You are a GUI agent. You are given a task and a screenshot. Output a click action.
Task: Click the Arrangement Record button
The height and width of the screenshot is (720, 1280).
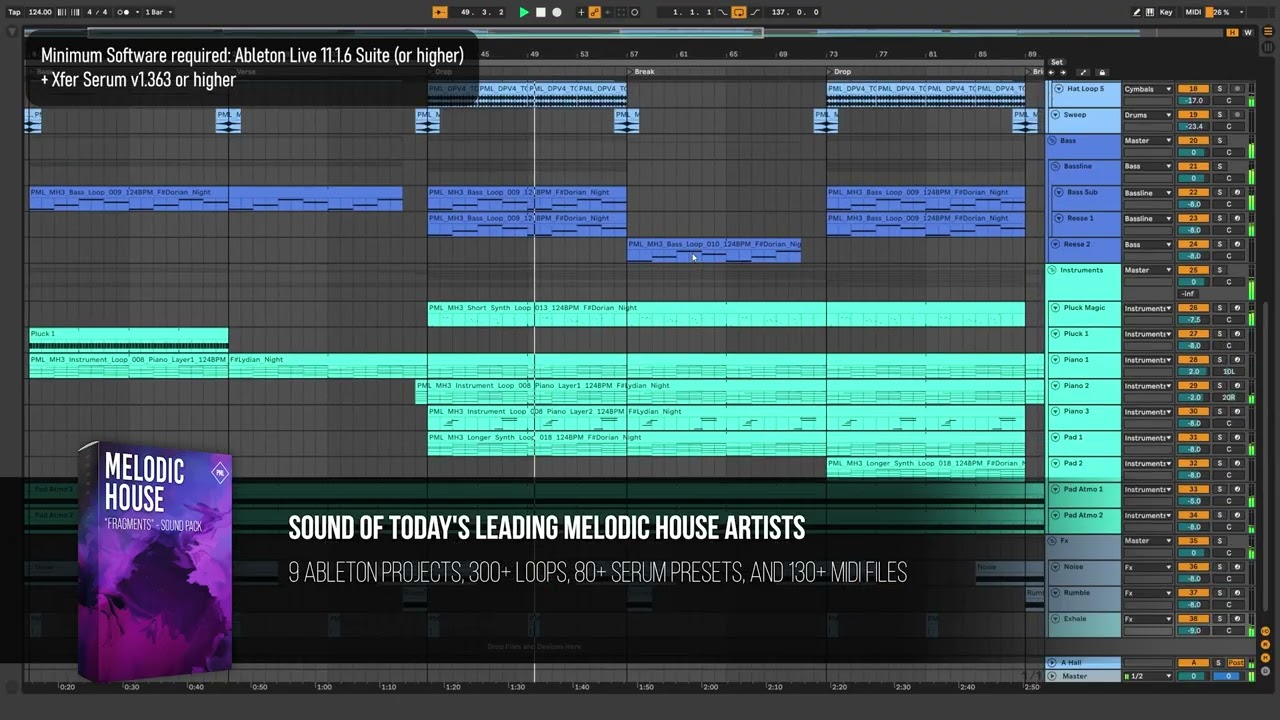click(x=557, y=12)
